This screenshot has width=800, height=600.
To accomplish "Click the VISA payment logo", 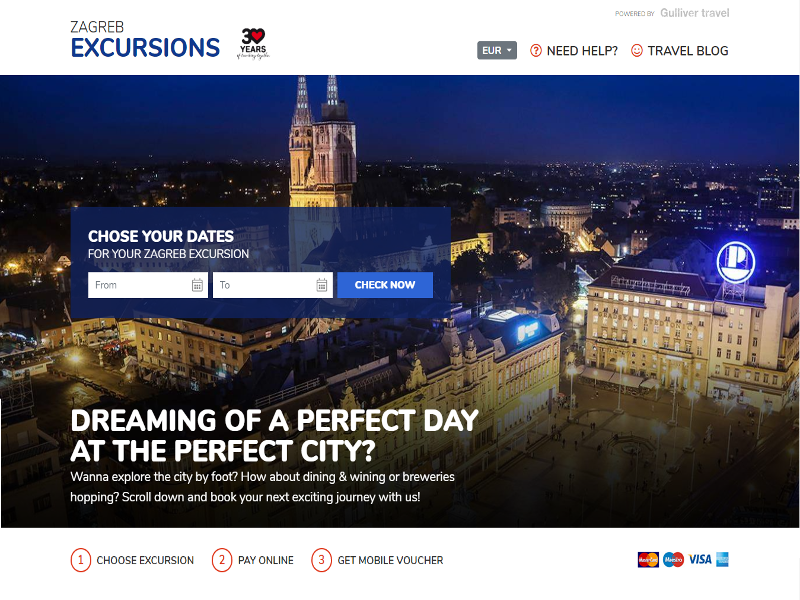I will click(x=700, y=560).
